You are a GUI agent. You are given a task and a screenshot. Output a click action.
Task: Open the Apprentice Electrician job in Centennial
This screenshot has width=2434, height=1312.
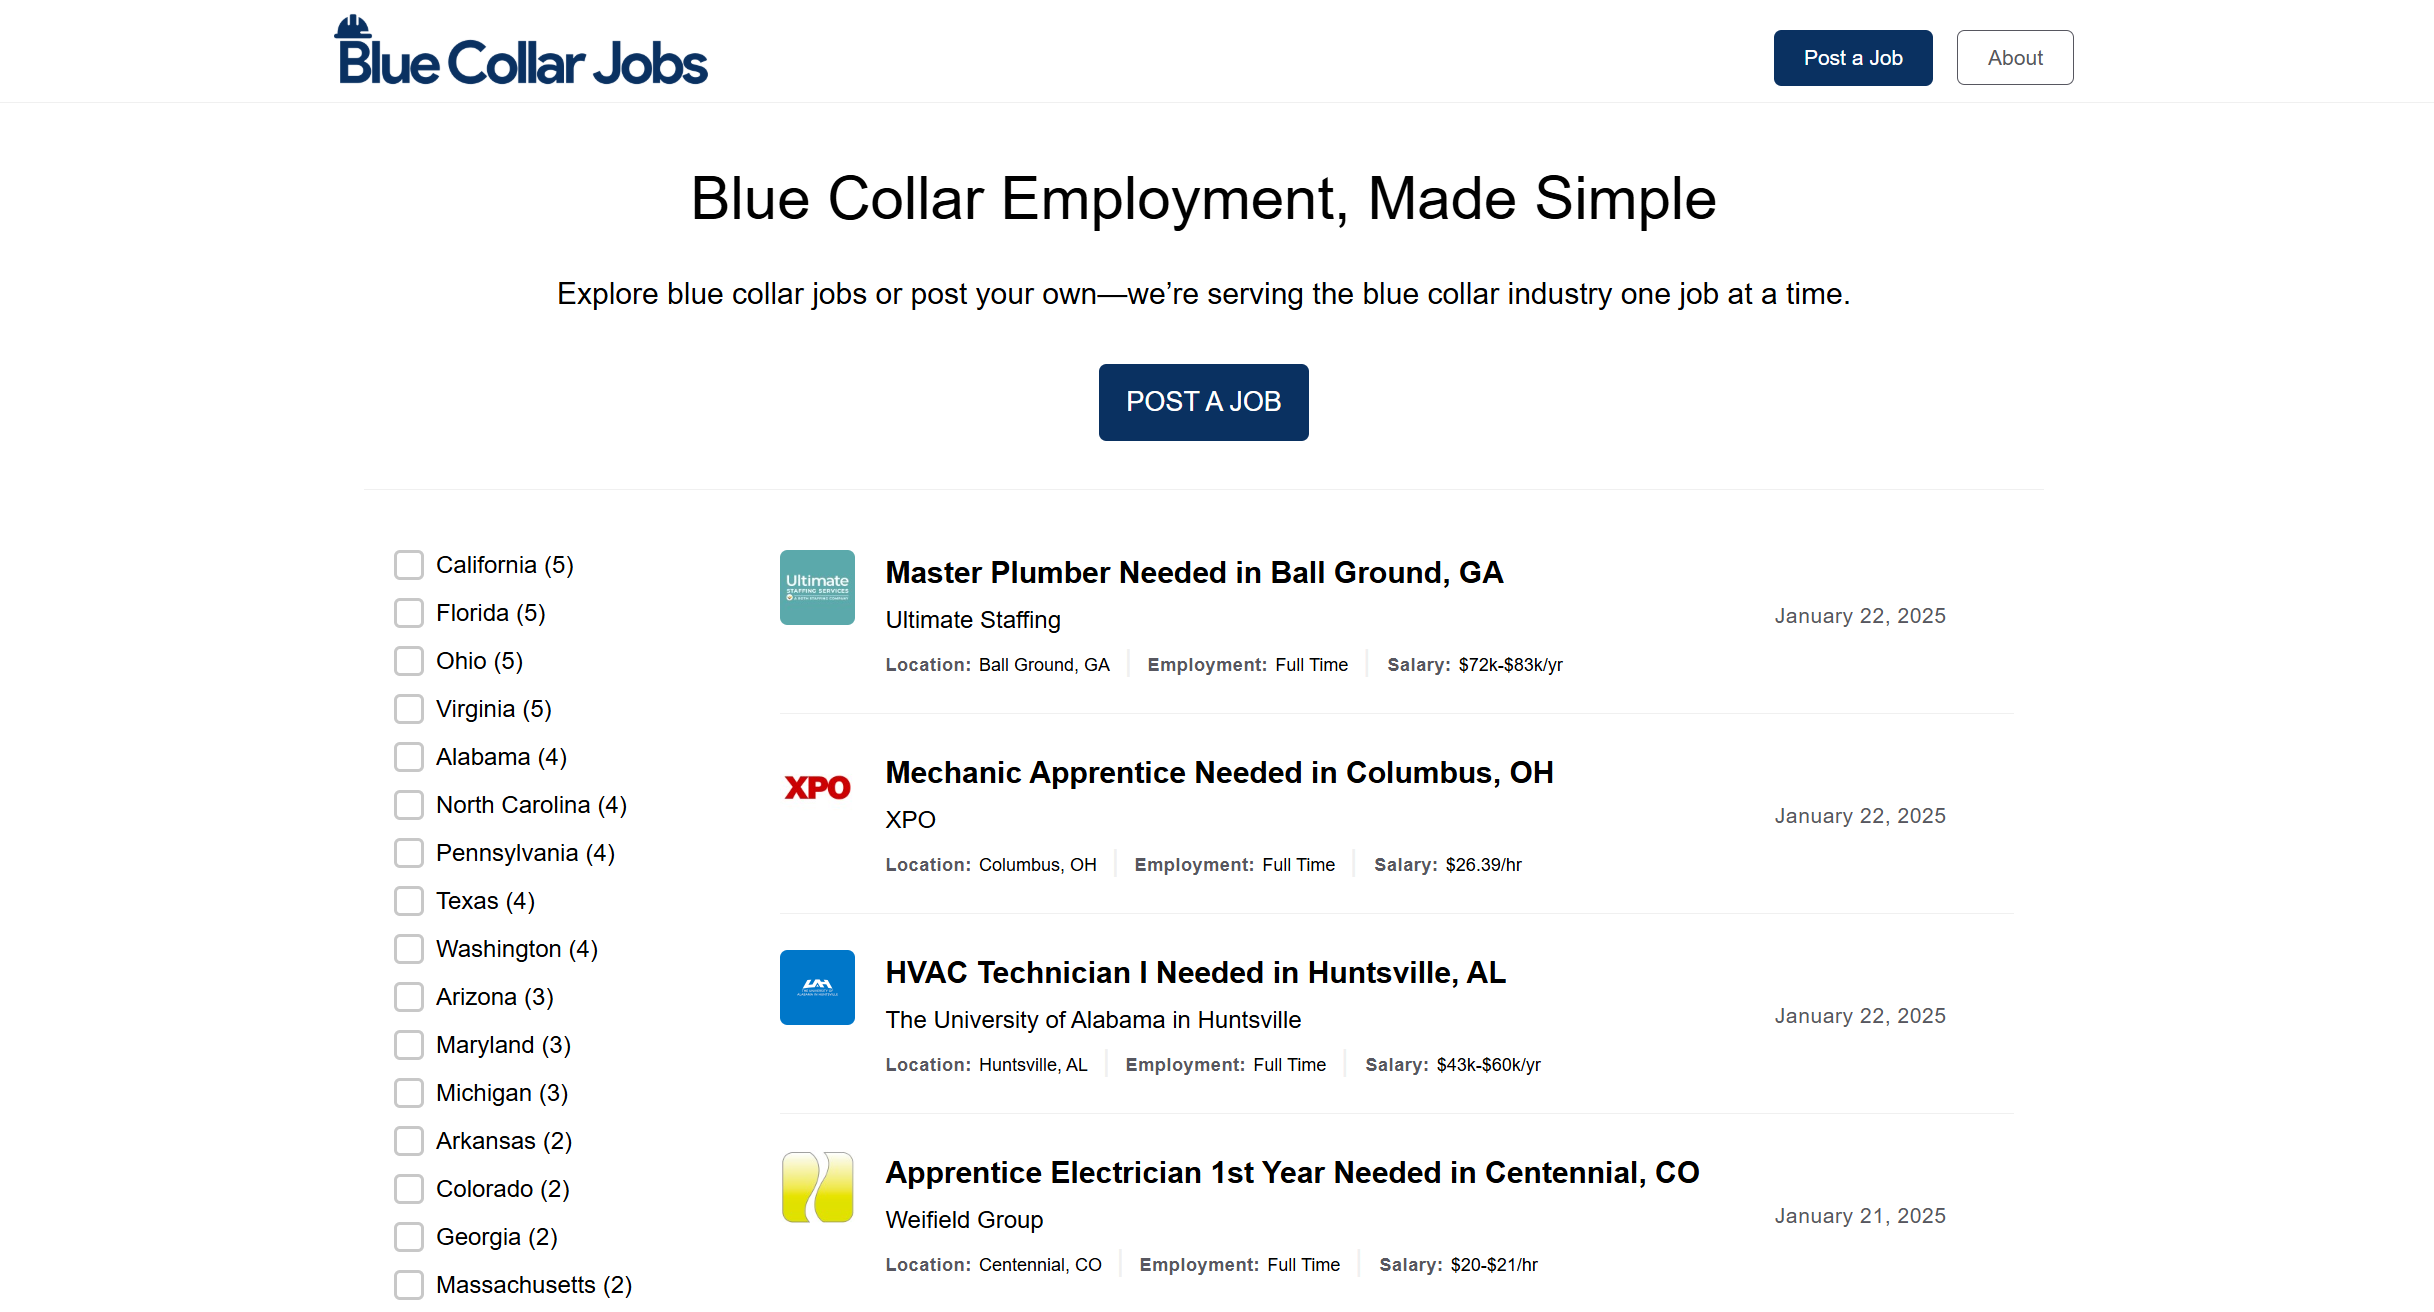[x=1291, y=1172]
